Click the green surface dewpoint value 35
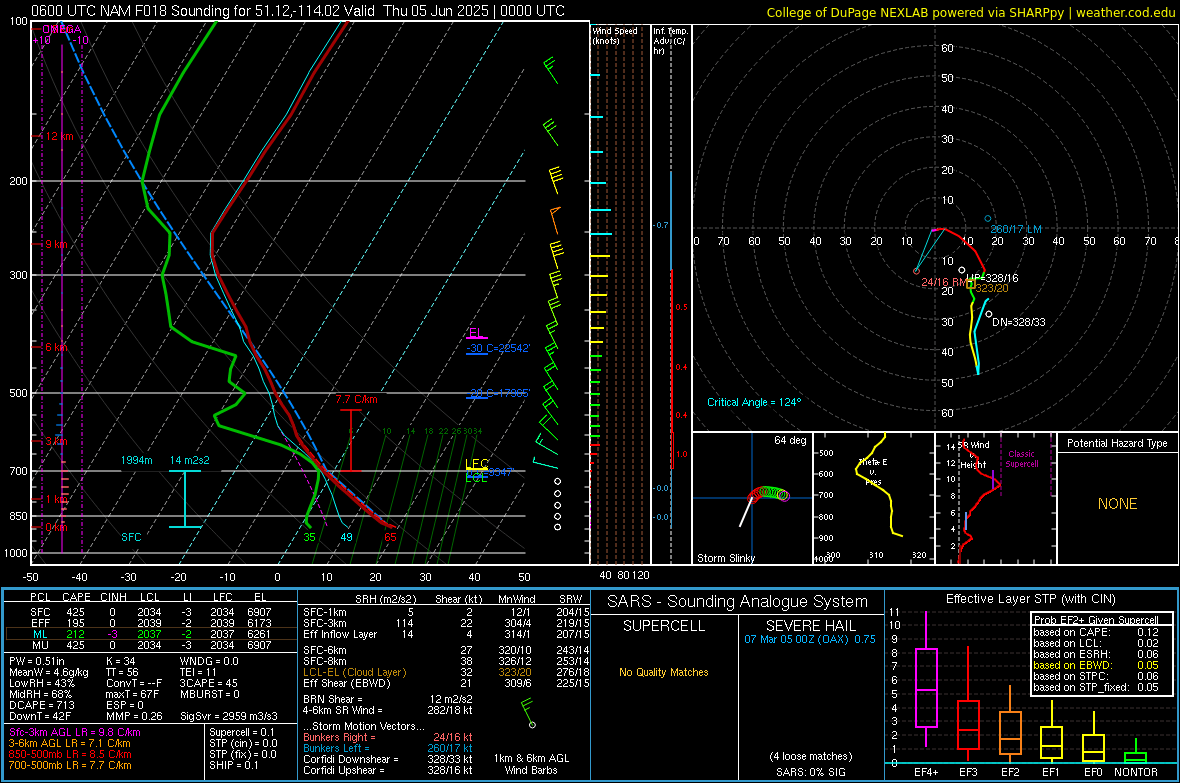Image resolution: width=1180 pixels, height=783 pixels. coord(309,537)
